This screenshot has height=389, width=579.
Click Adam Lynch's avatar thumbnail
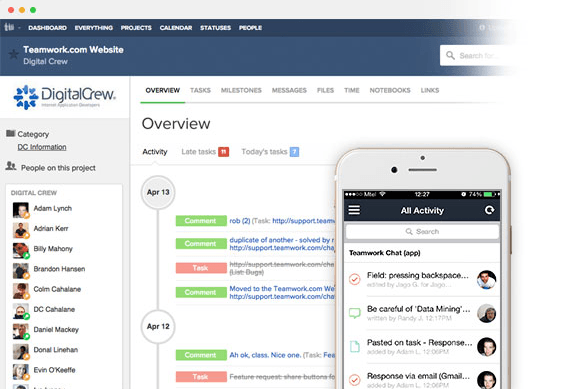tap(21, 210)
